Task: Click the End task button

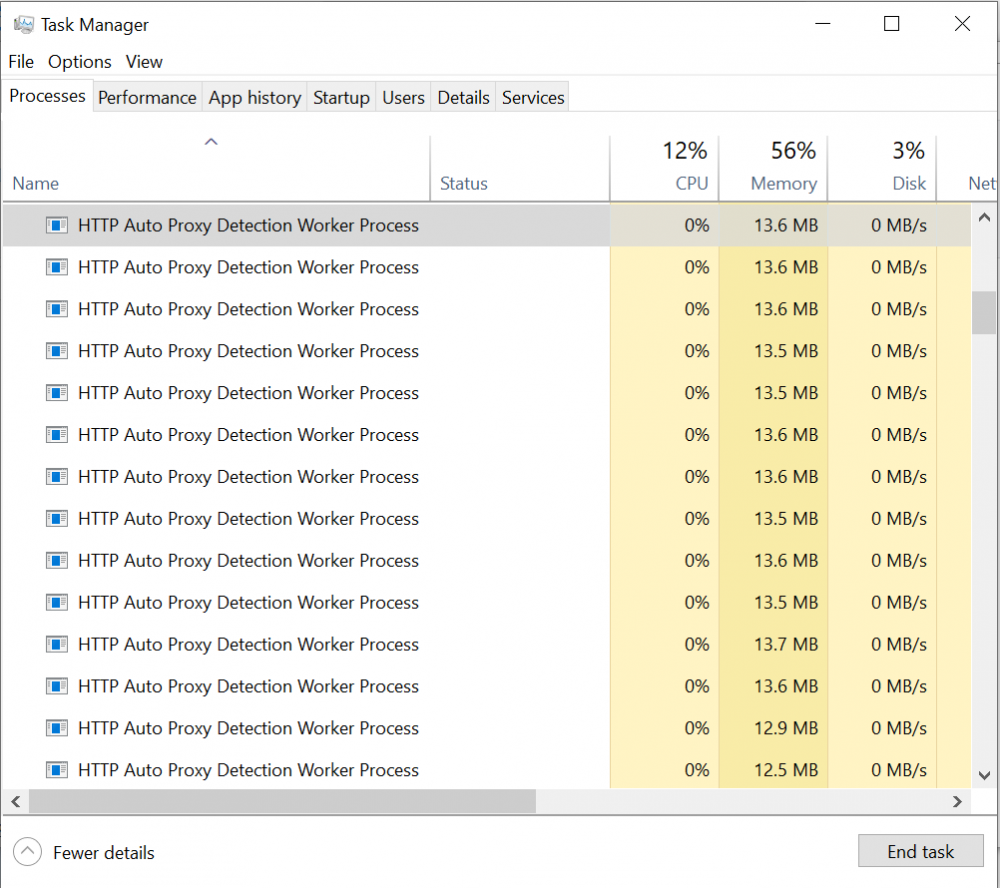Action: pos(920,852)
